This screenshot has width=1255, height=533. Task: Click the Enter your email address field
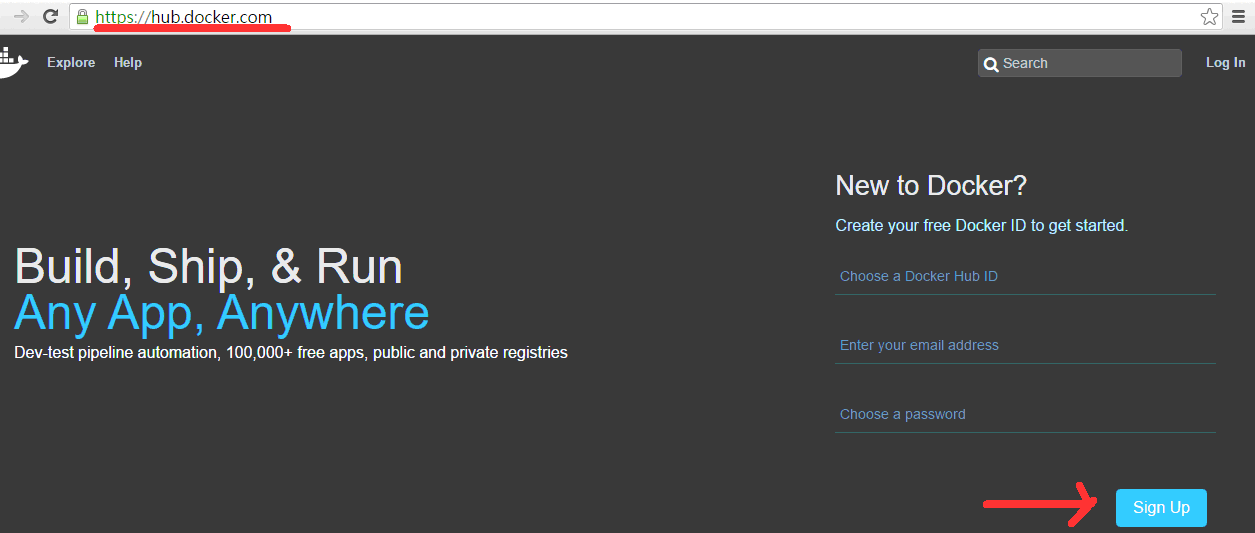click(1025, 345)
